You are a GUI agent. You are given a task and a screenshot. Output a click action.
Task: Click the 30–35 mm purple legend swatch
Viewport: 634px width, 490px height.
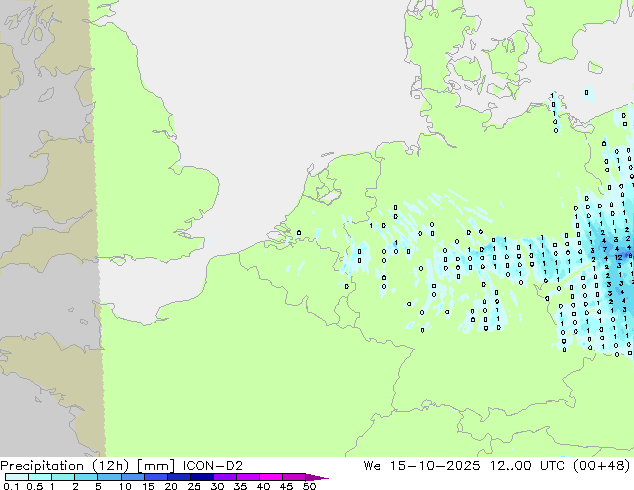(225, 477)
